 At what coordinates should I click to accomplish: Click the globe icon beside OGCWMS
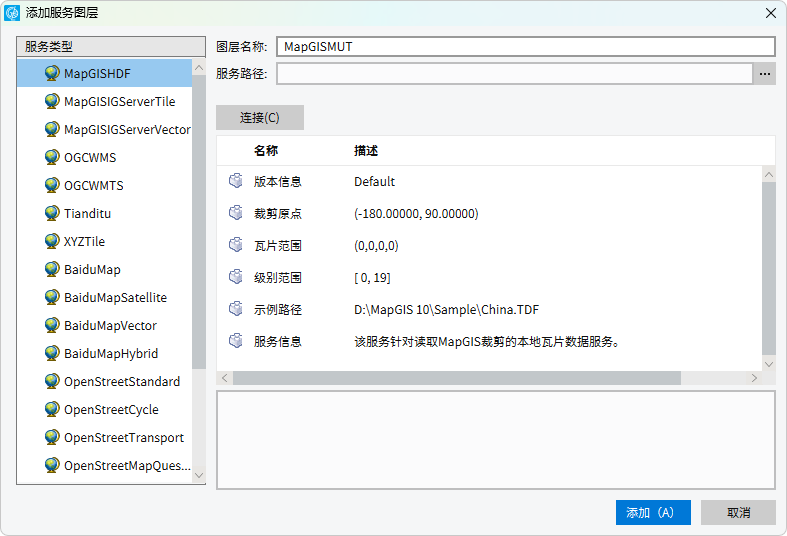52,158
